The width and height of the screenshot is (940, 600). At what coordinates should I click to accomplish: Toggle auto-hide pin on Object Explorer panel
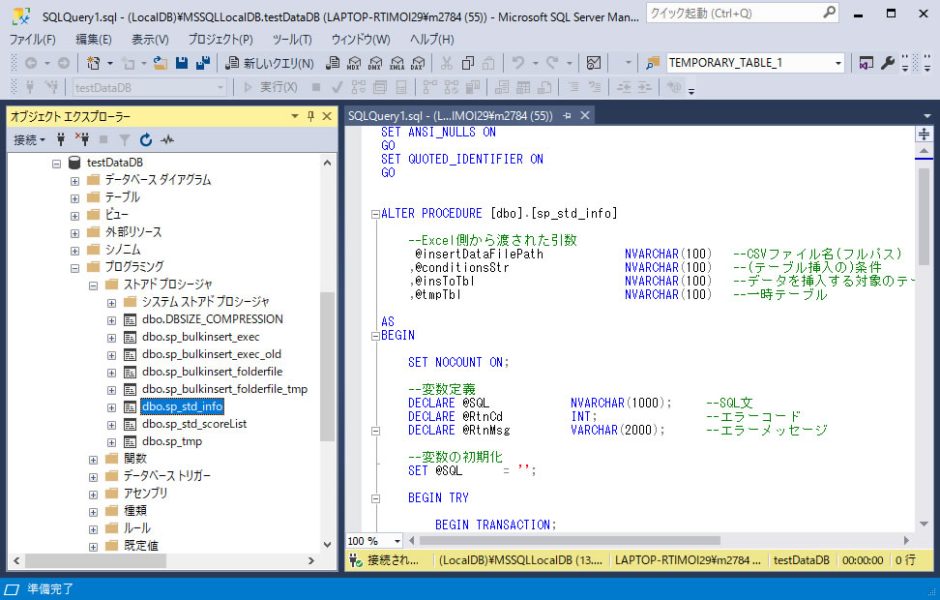pyautogui.click(x=311, y=116)
